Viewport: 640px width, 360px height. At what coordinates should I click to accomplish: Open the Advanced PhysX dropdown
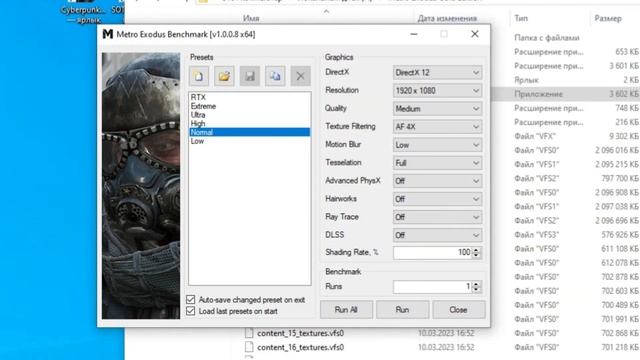pos(437,181)
